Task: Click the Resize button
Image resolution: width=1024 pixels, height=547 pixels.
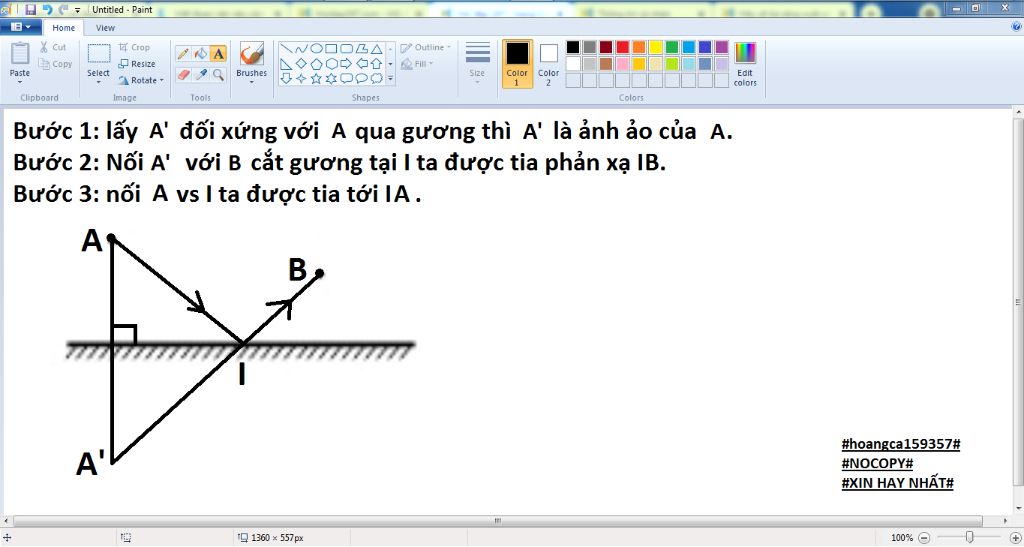Action: pyautogui.click(x=136, y=64)
